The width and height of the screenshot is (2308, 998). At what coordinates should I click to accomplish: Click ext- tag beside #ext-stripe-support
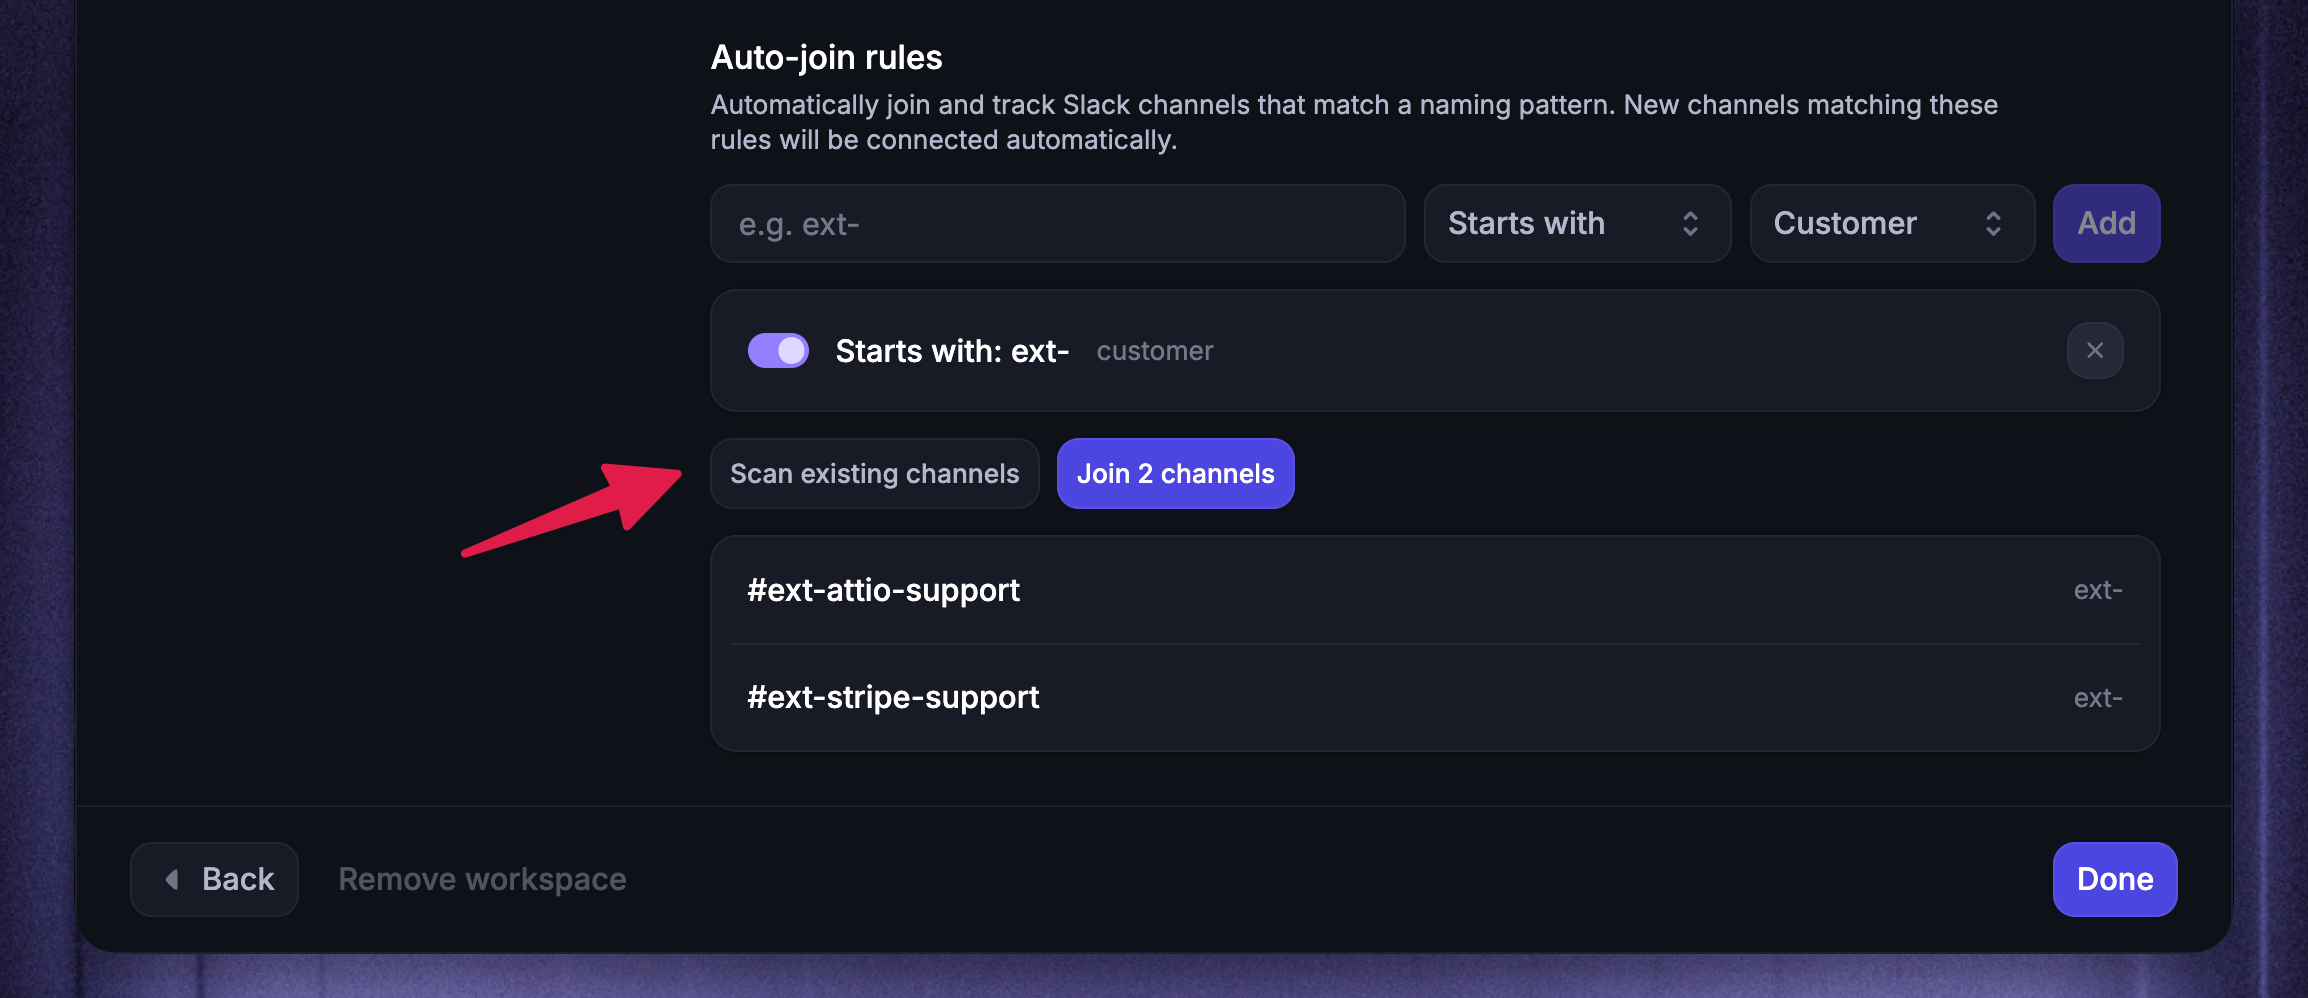[x=2097, y=697]
